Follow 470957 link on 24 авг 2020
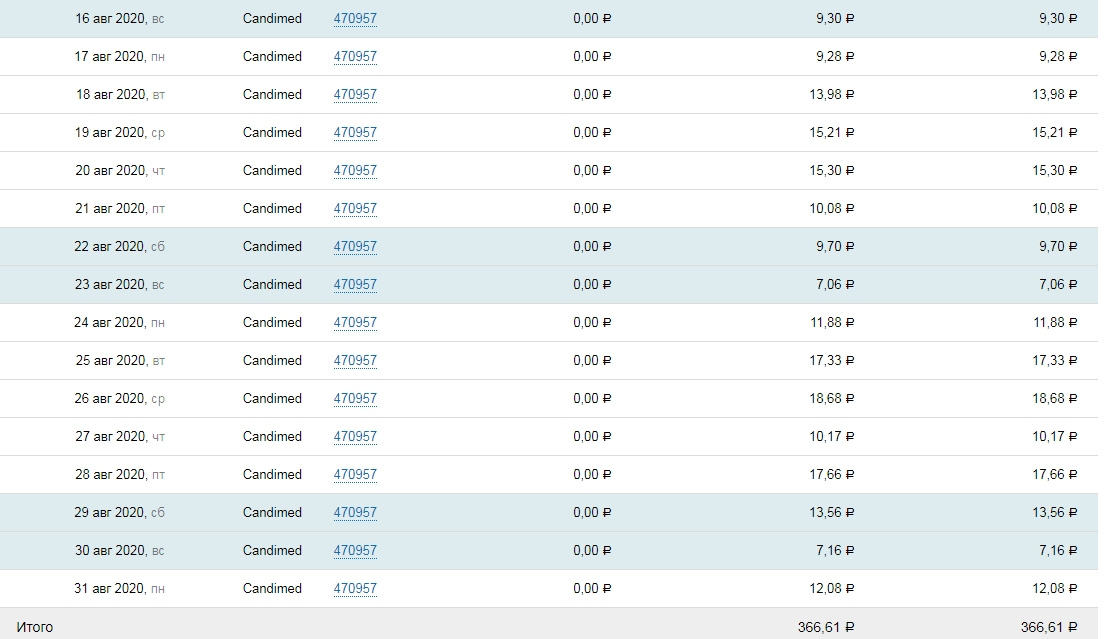1104x639 pixels. 355,323
